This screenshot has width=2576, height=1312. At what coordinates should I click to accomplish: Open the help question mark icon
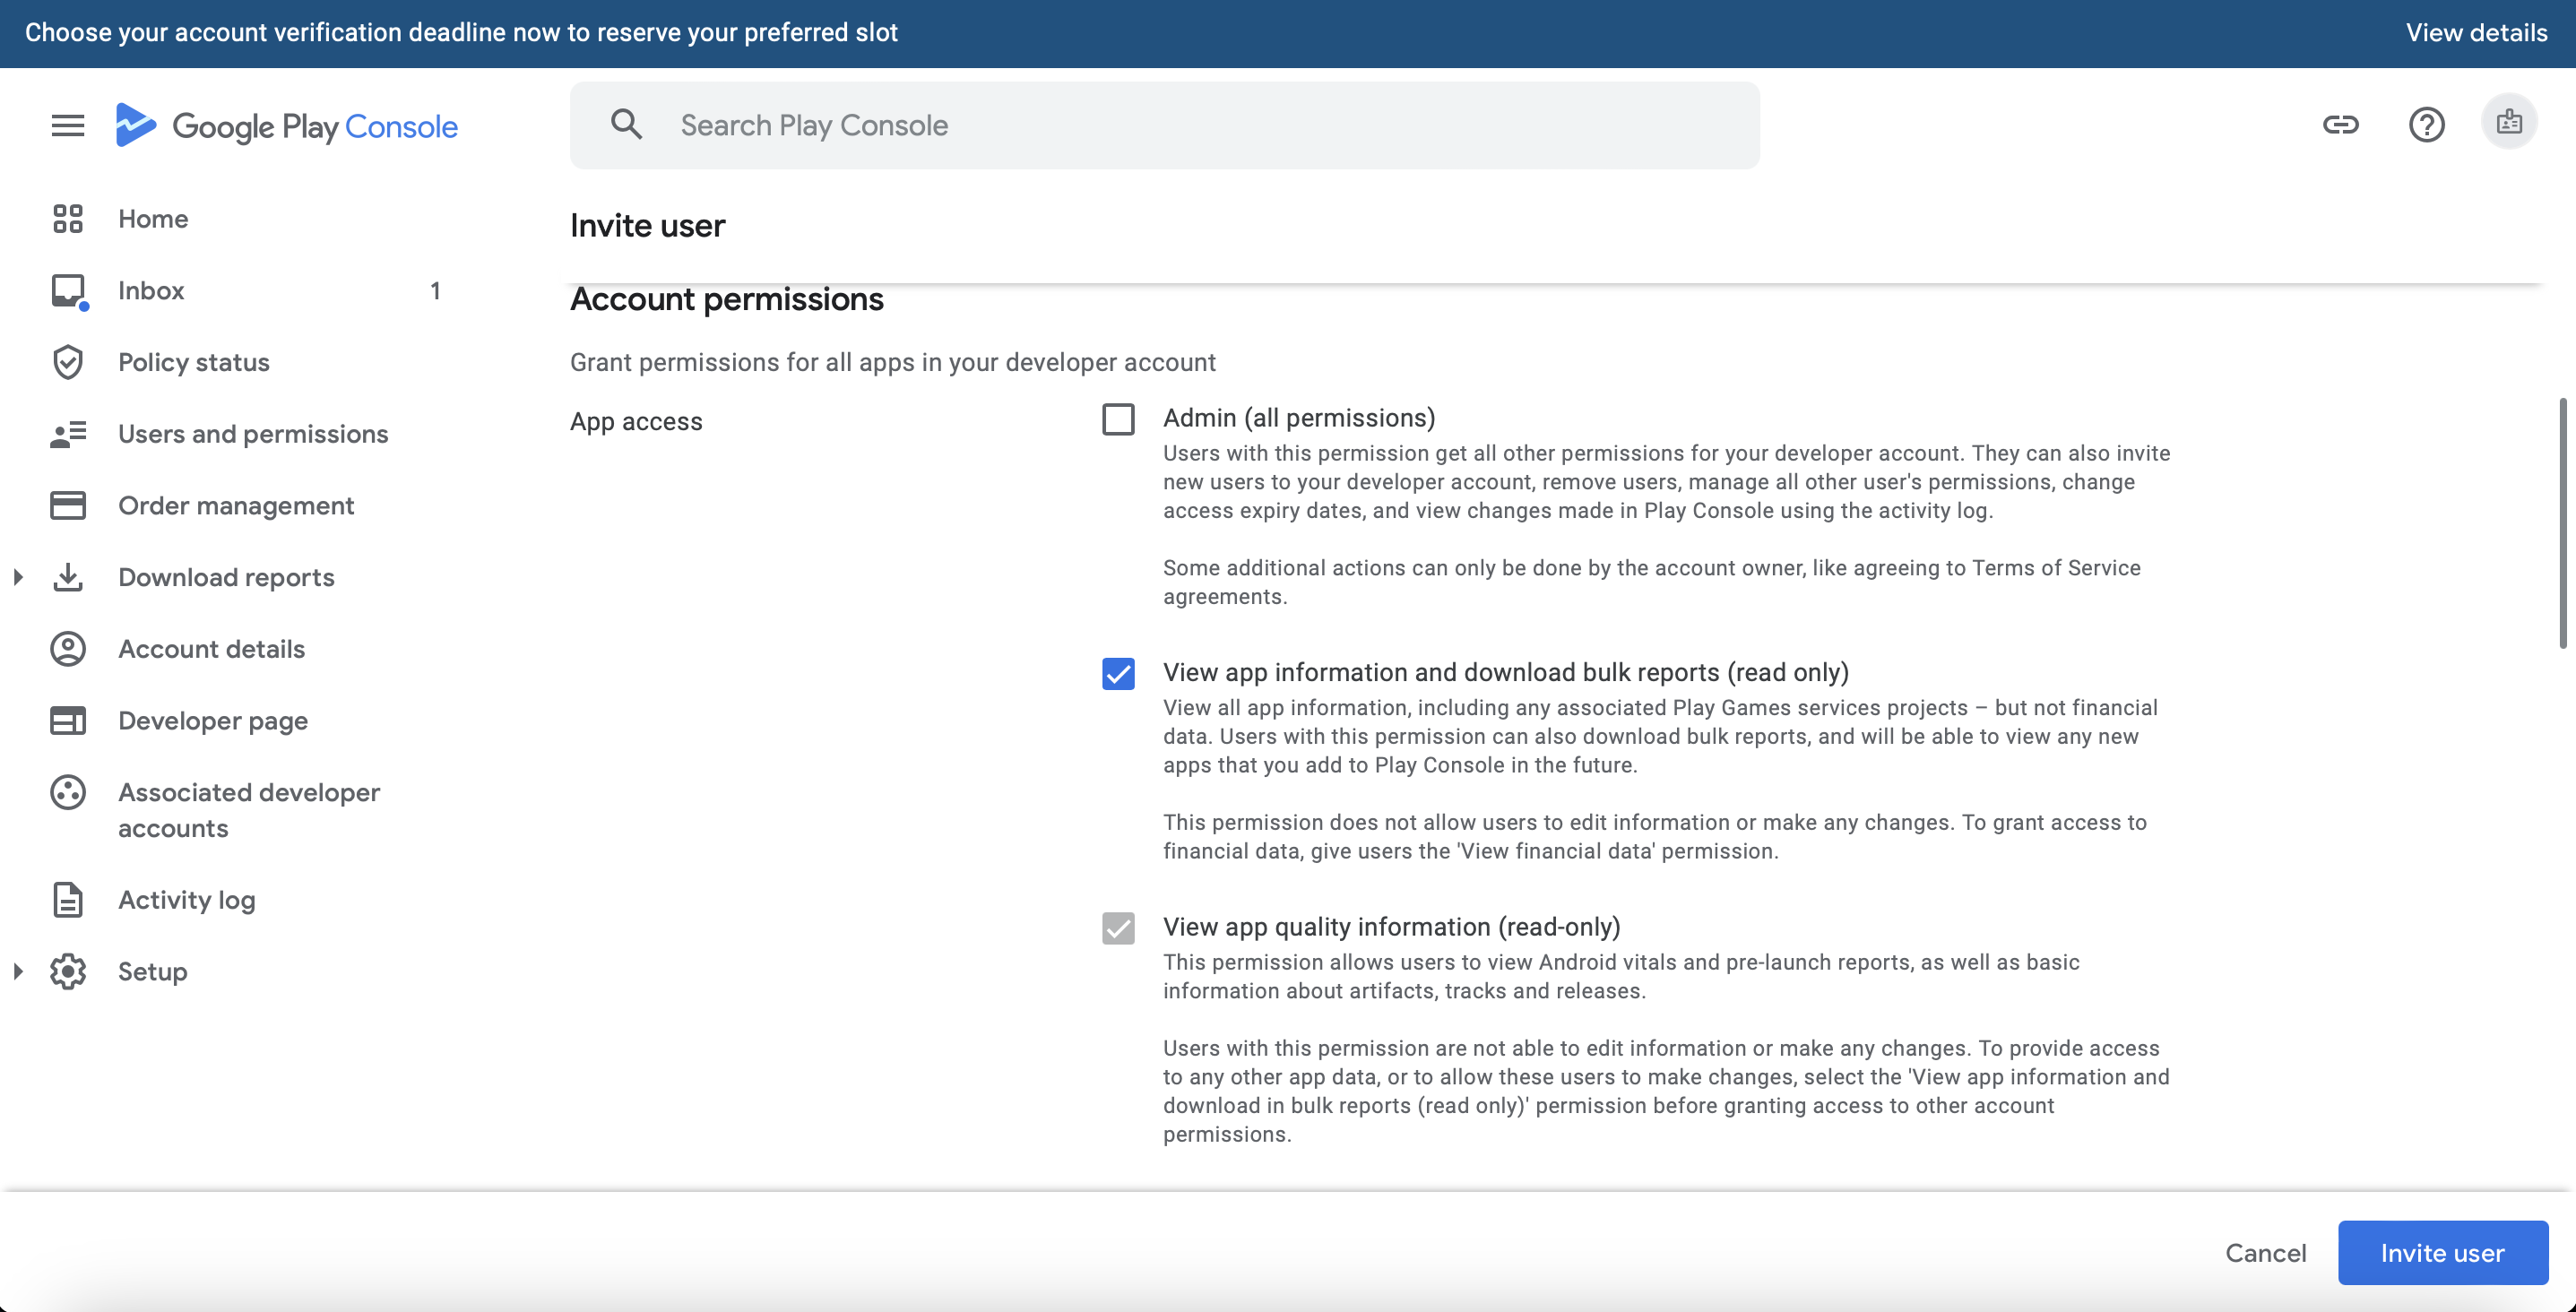pyautogui.click(x=2426, y=125)
